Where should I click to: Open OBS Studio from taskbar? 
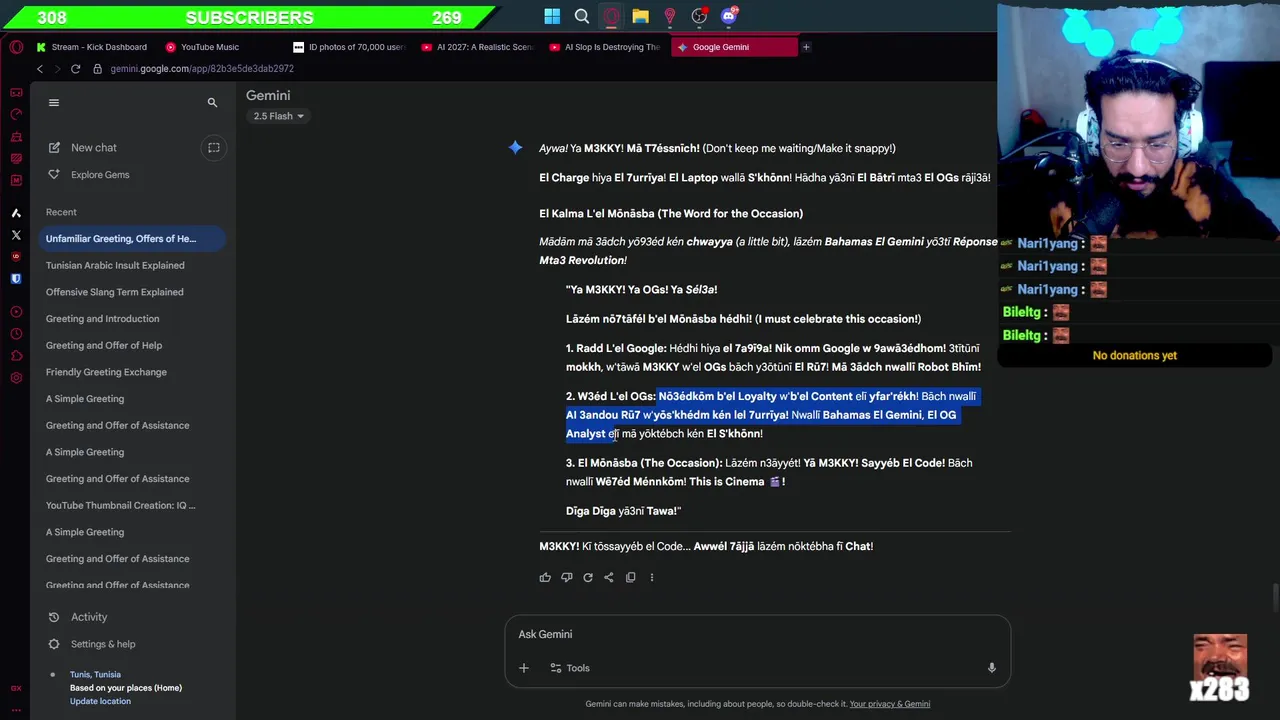coord(699,16)
